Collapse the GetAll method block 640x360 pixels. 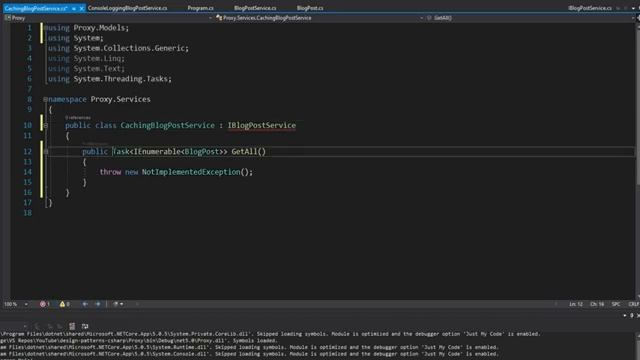click(x=45, y=151)
